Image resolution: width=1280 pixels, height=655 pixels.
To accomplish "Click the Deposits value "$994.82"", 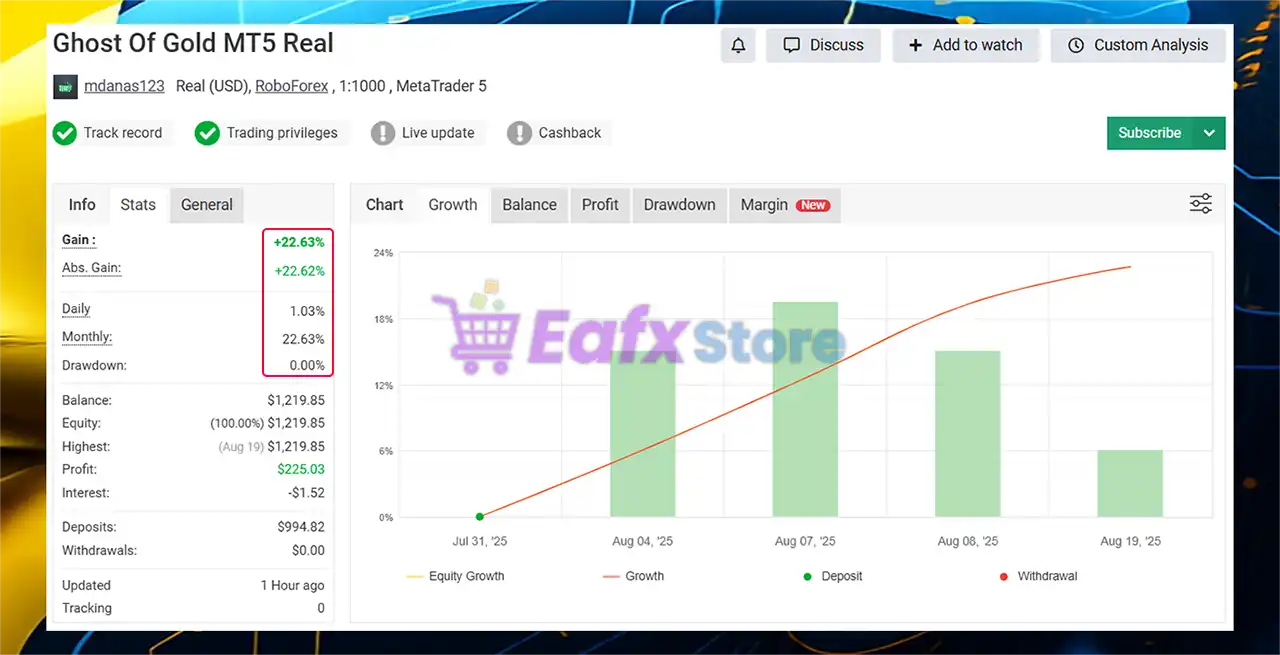I will click(301, 527).
